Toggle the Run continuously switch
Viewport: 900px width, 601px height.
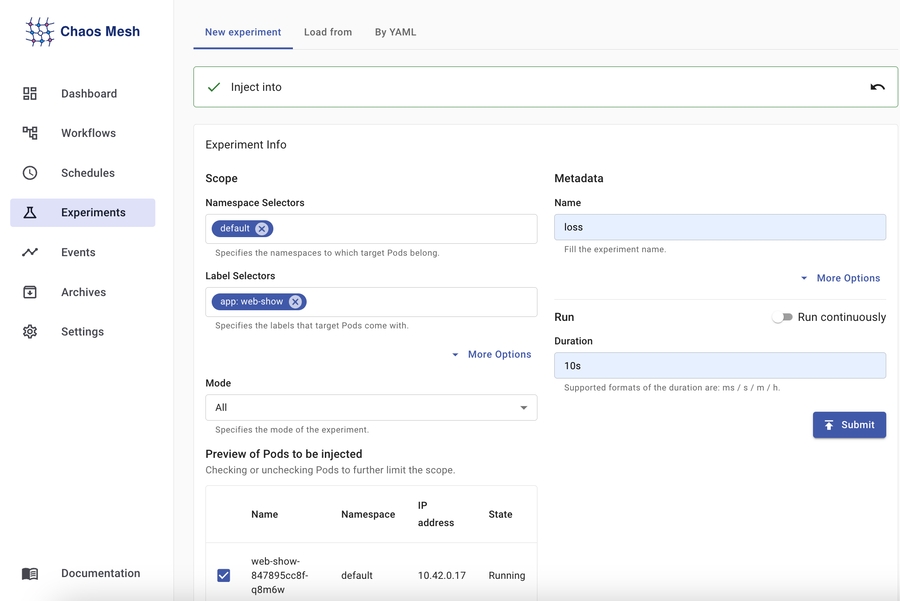[782, 317]
